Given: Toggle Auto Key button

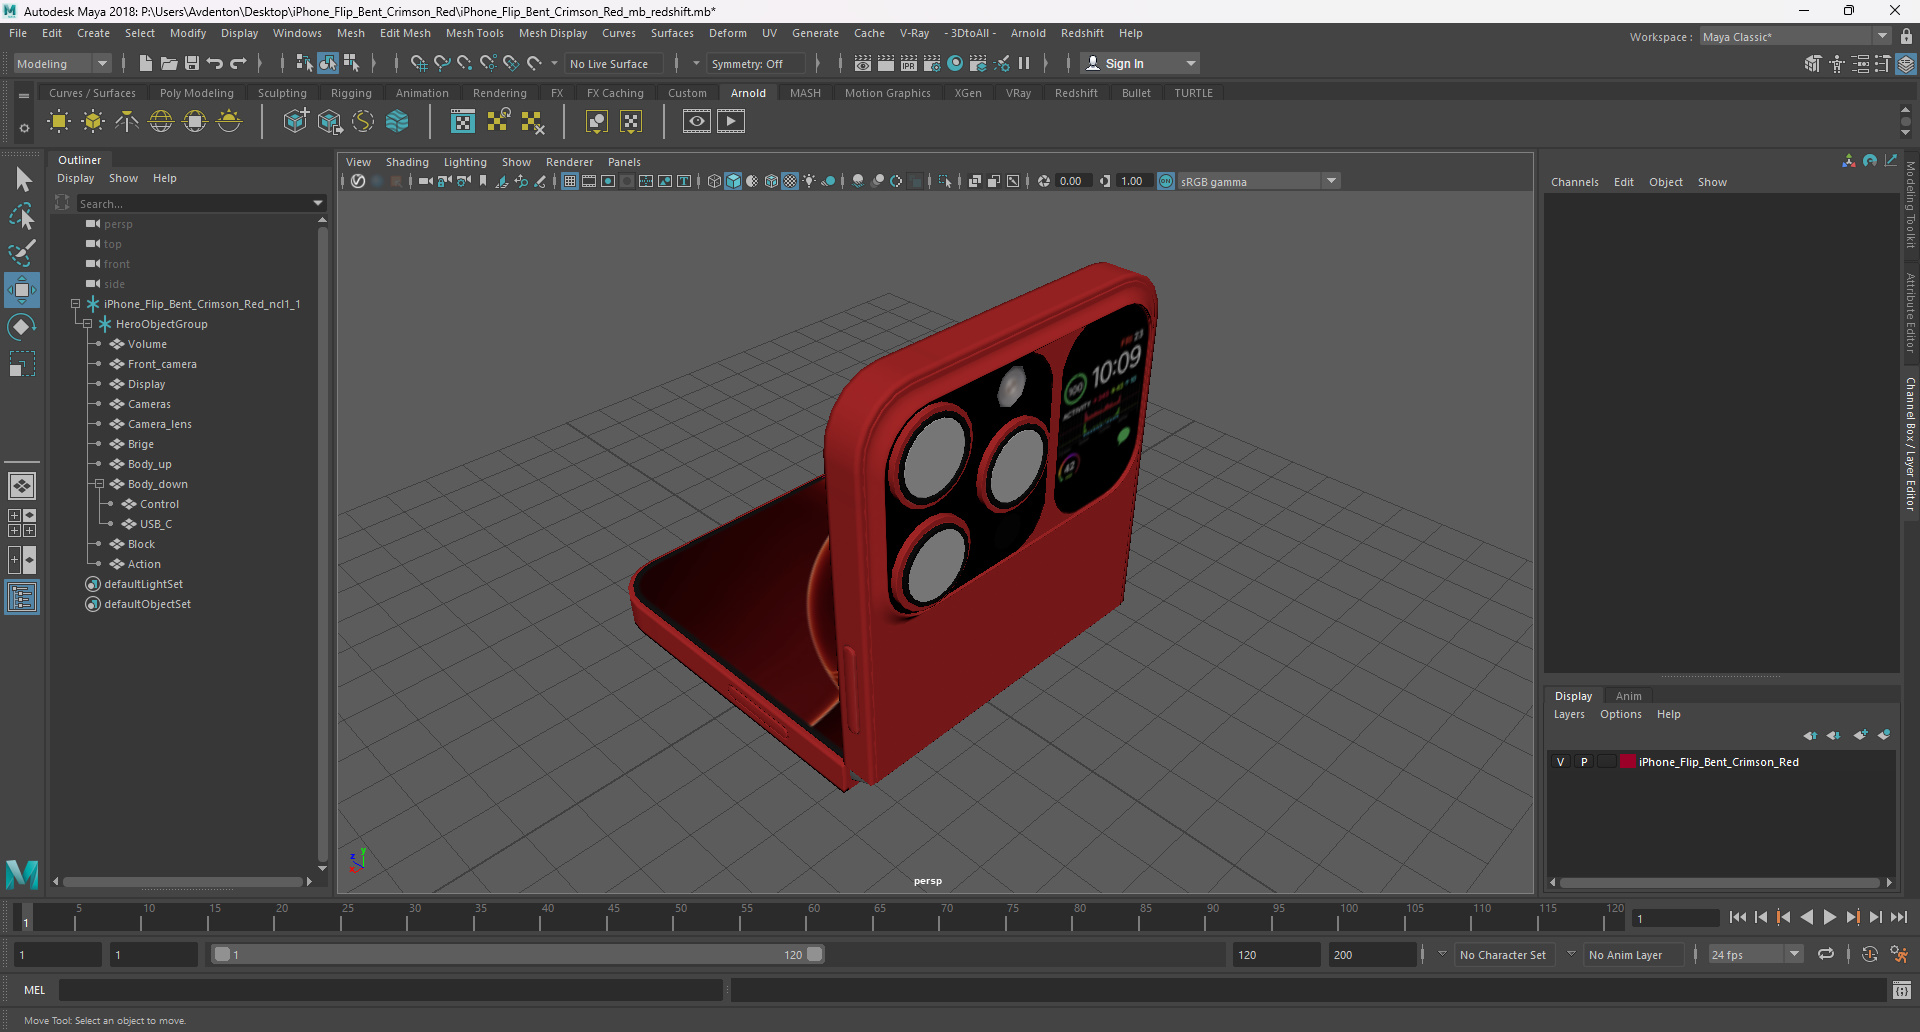Looking at the screenshot, I should point(1869,955).
